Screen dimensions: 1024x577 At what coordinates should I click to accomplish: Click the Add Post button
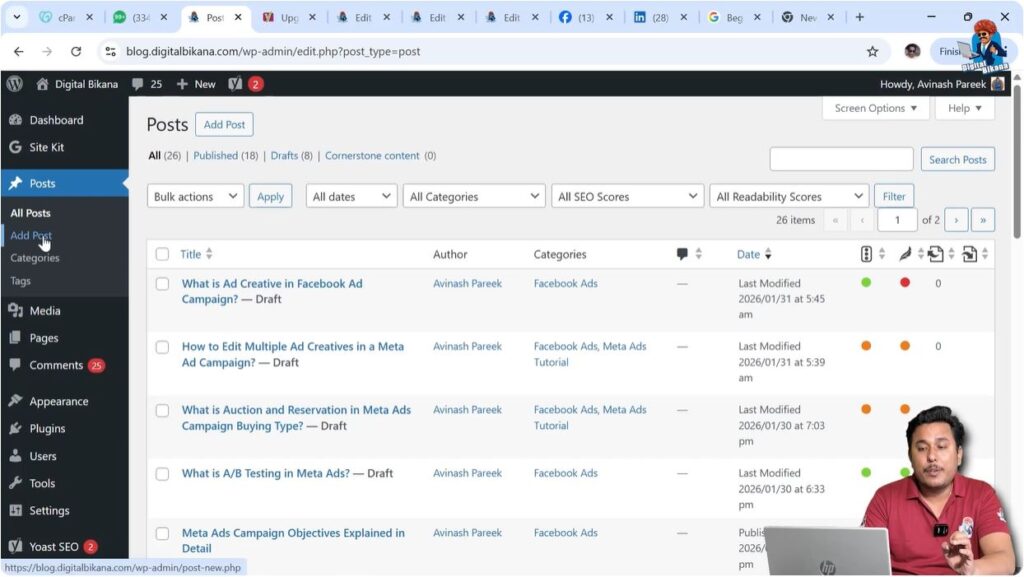(224, 124)
